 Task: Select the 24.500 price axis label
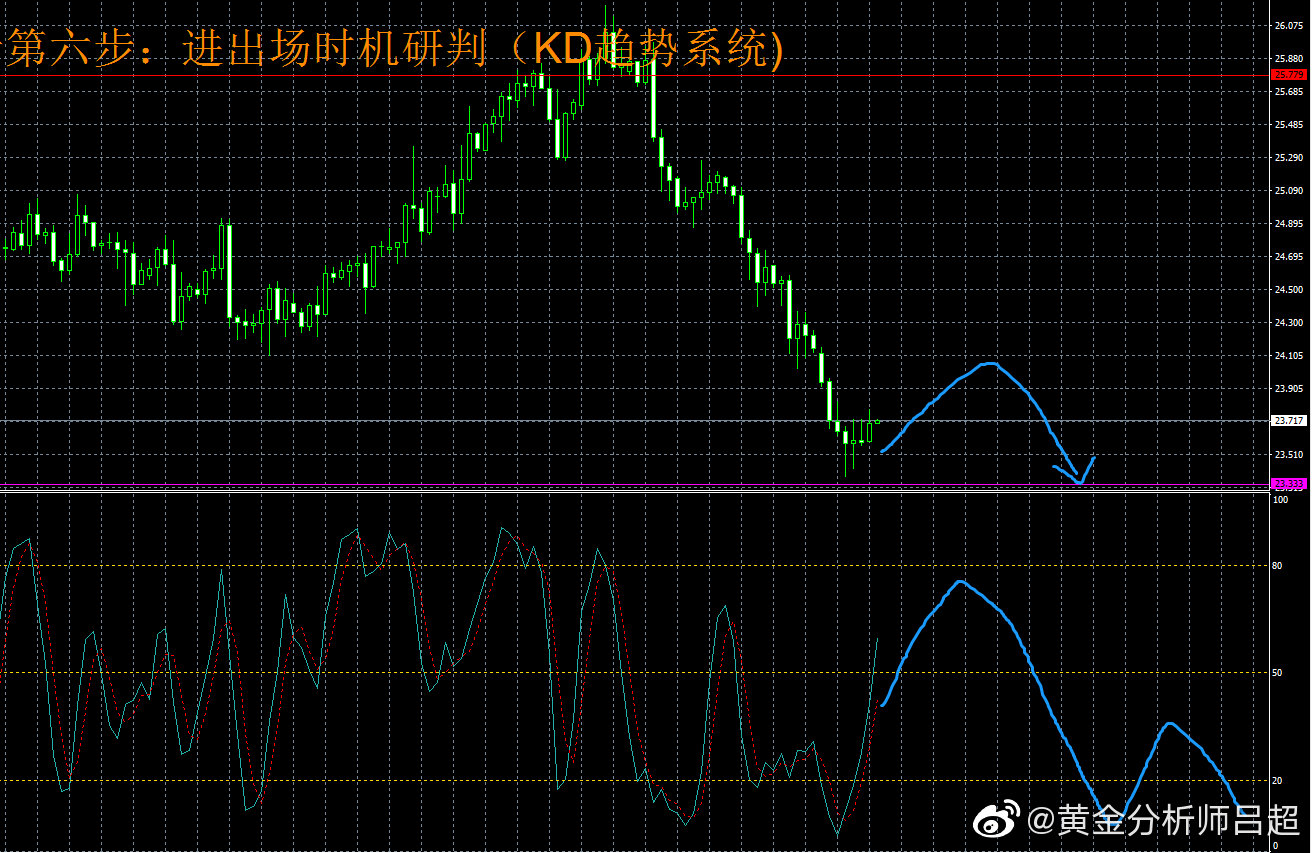(1287, 290)
